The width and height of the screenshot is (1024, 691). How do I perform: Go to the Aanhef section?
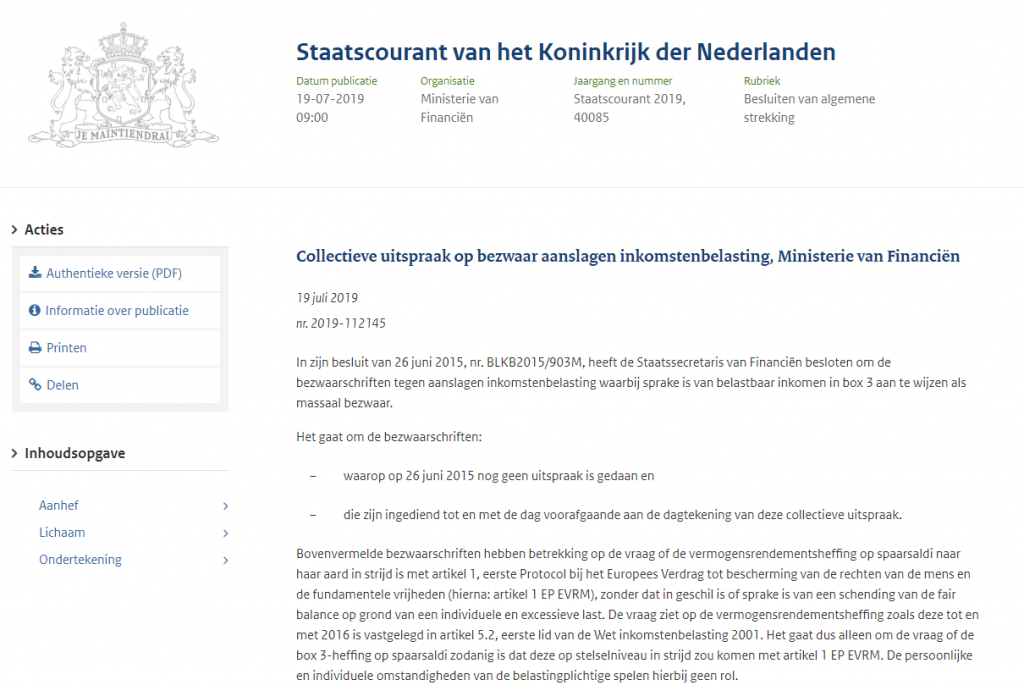(x=59, y=506)
